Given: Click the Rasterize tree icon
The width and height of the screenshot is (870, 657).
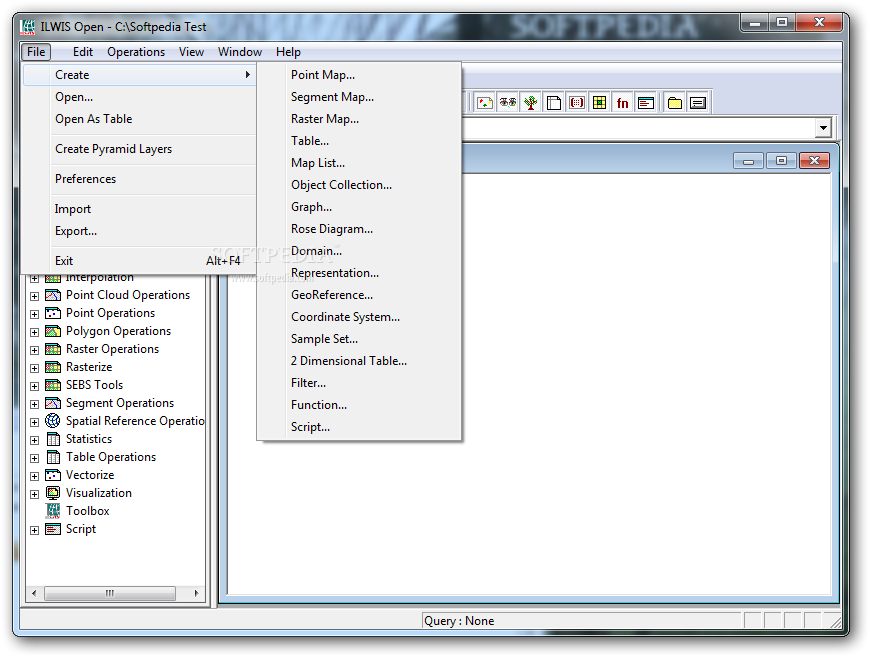Looking at the screenshot, I should pos(53,367).
